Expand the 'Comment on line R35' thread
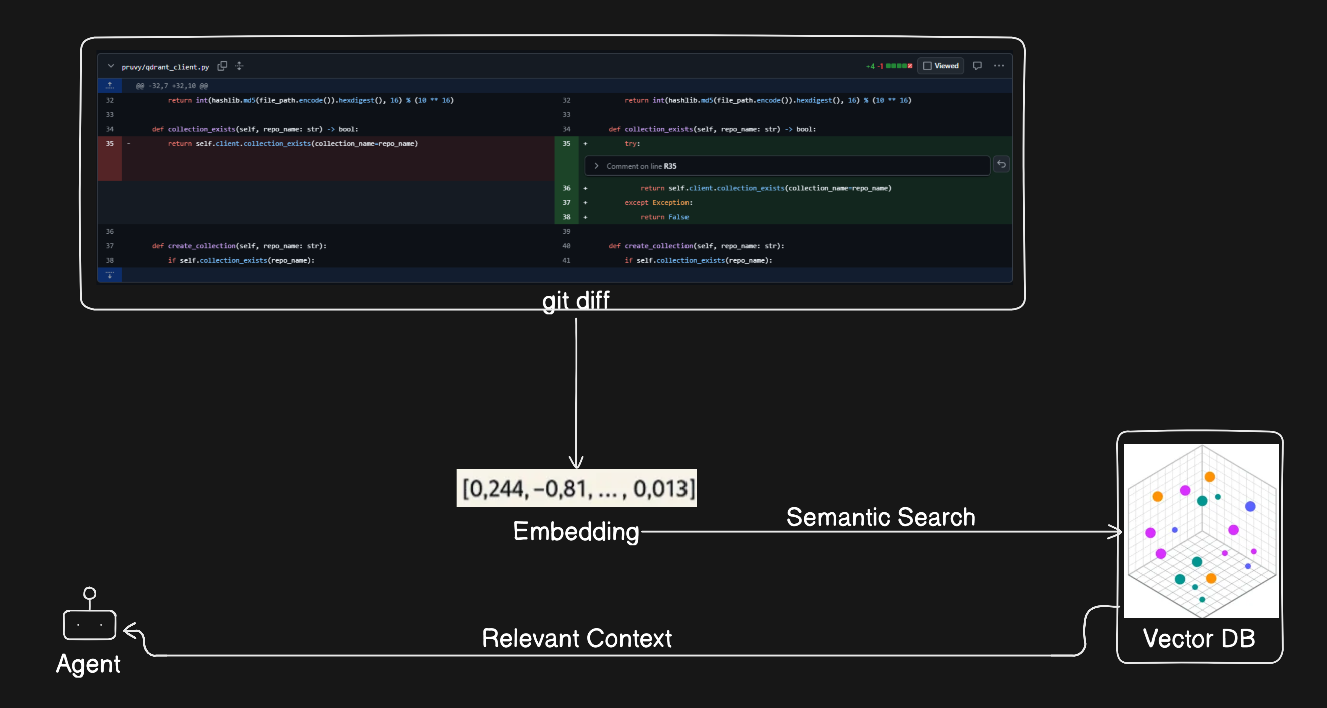Image resolution: width=1327 pixels, height=708 pixels. click(787, 166)
